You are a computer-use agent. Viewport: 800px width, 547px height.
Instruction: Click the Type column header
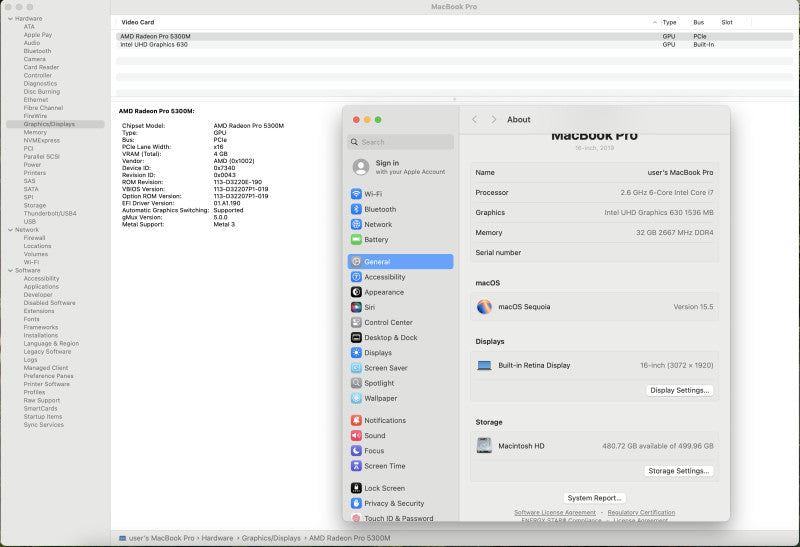[669, 22]
